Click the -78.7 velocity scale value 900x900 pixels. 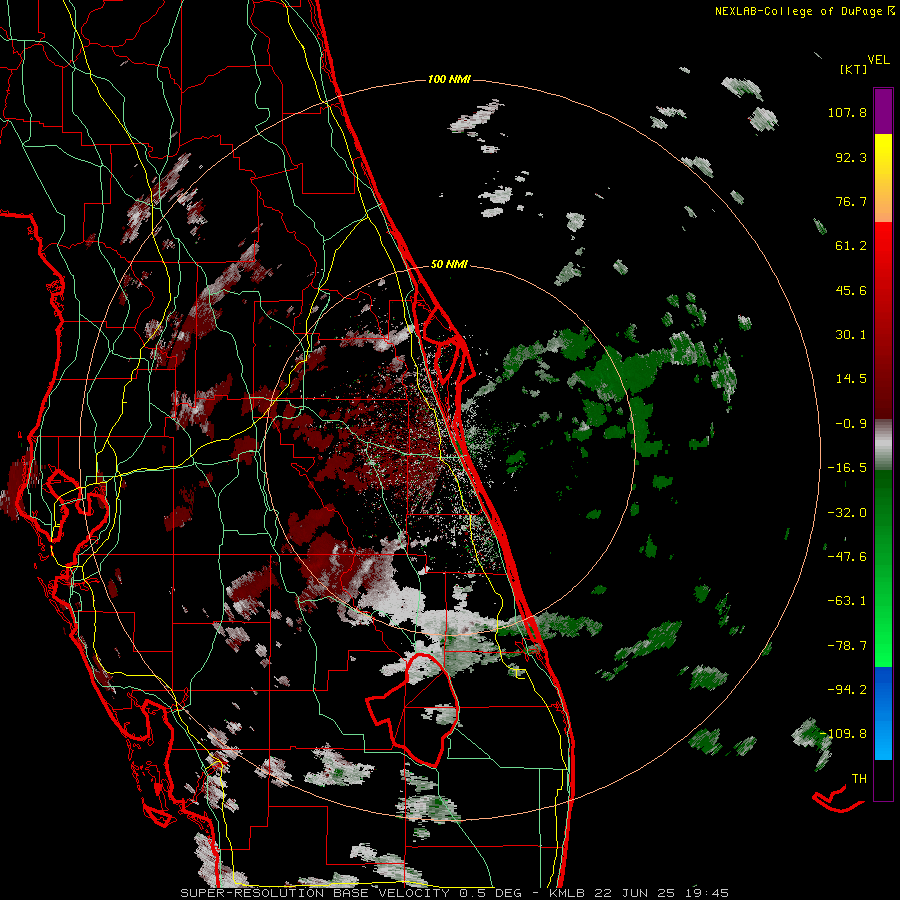pyautogui.click(x=847, y=646)
